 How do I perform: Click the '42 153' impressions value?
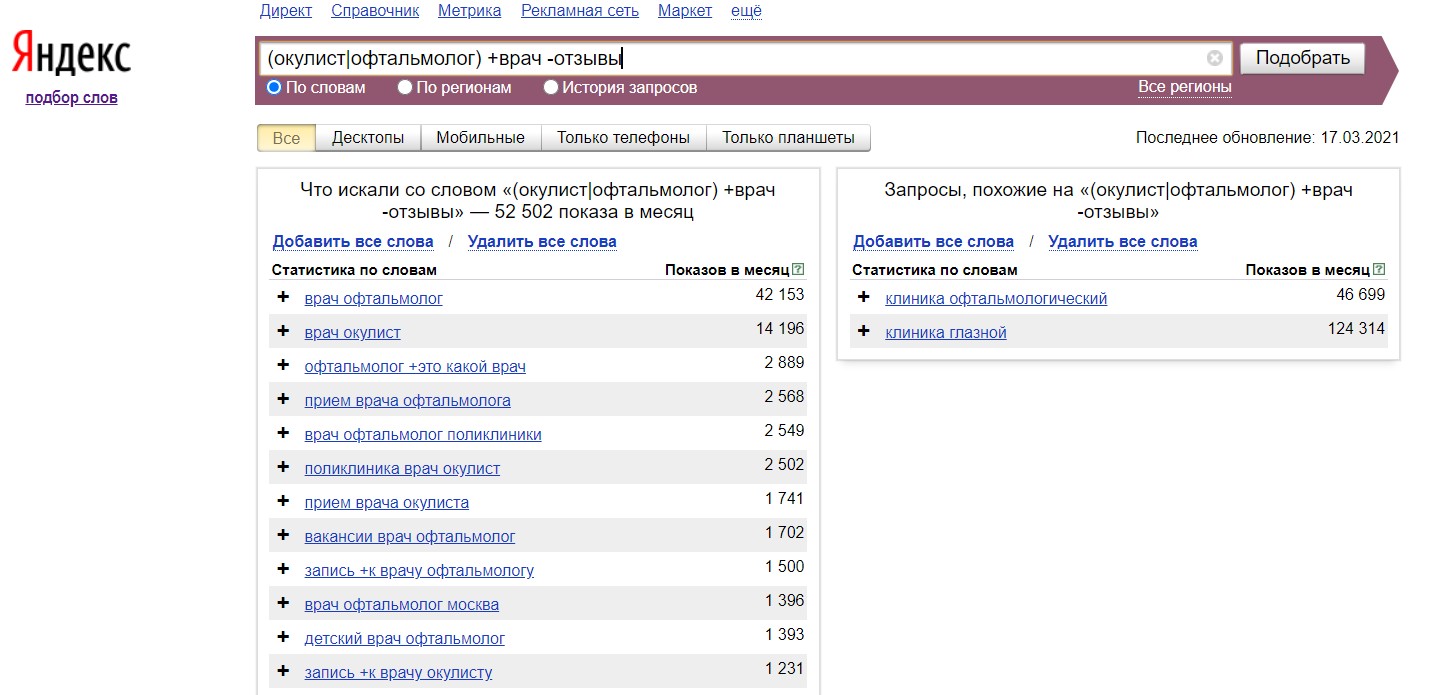coord(780,294)
